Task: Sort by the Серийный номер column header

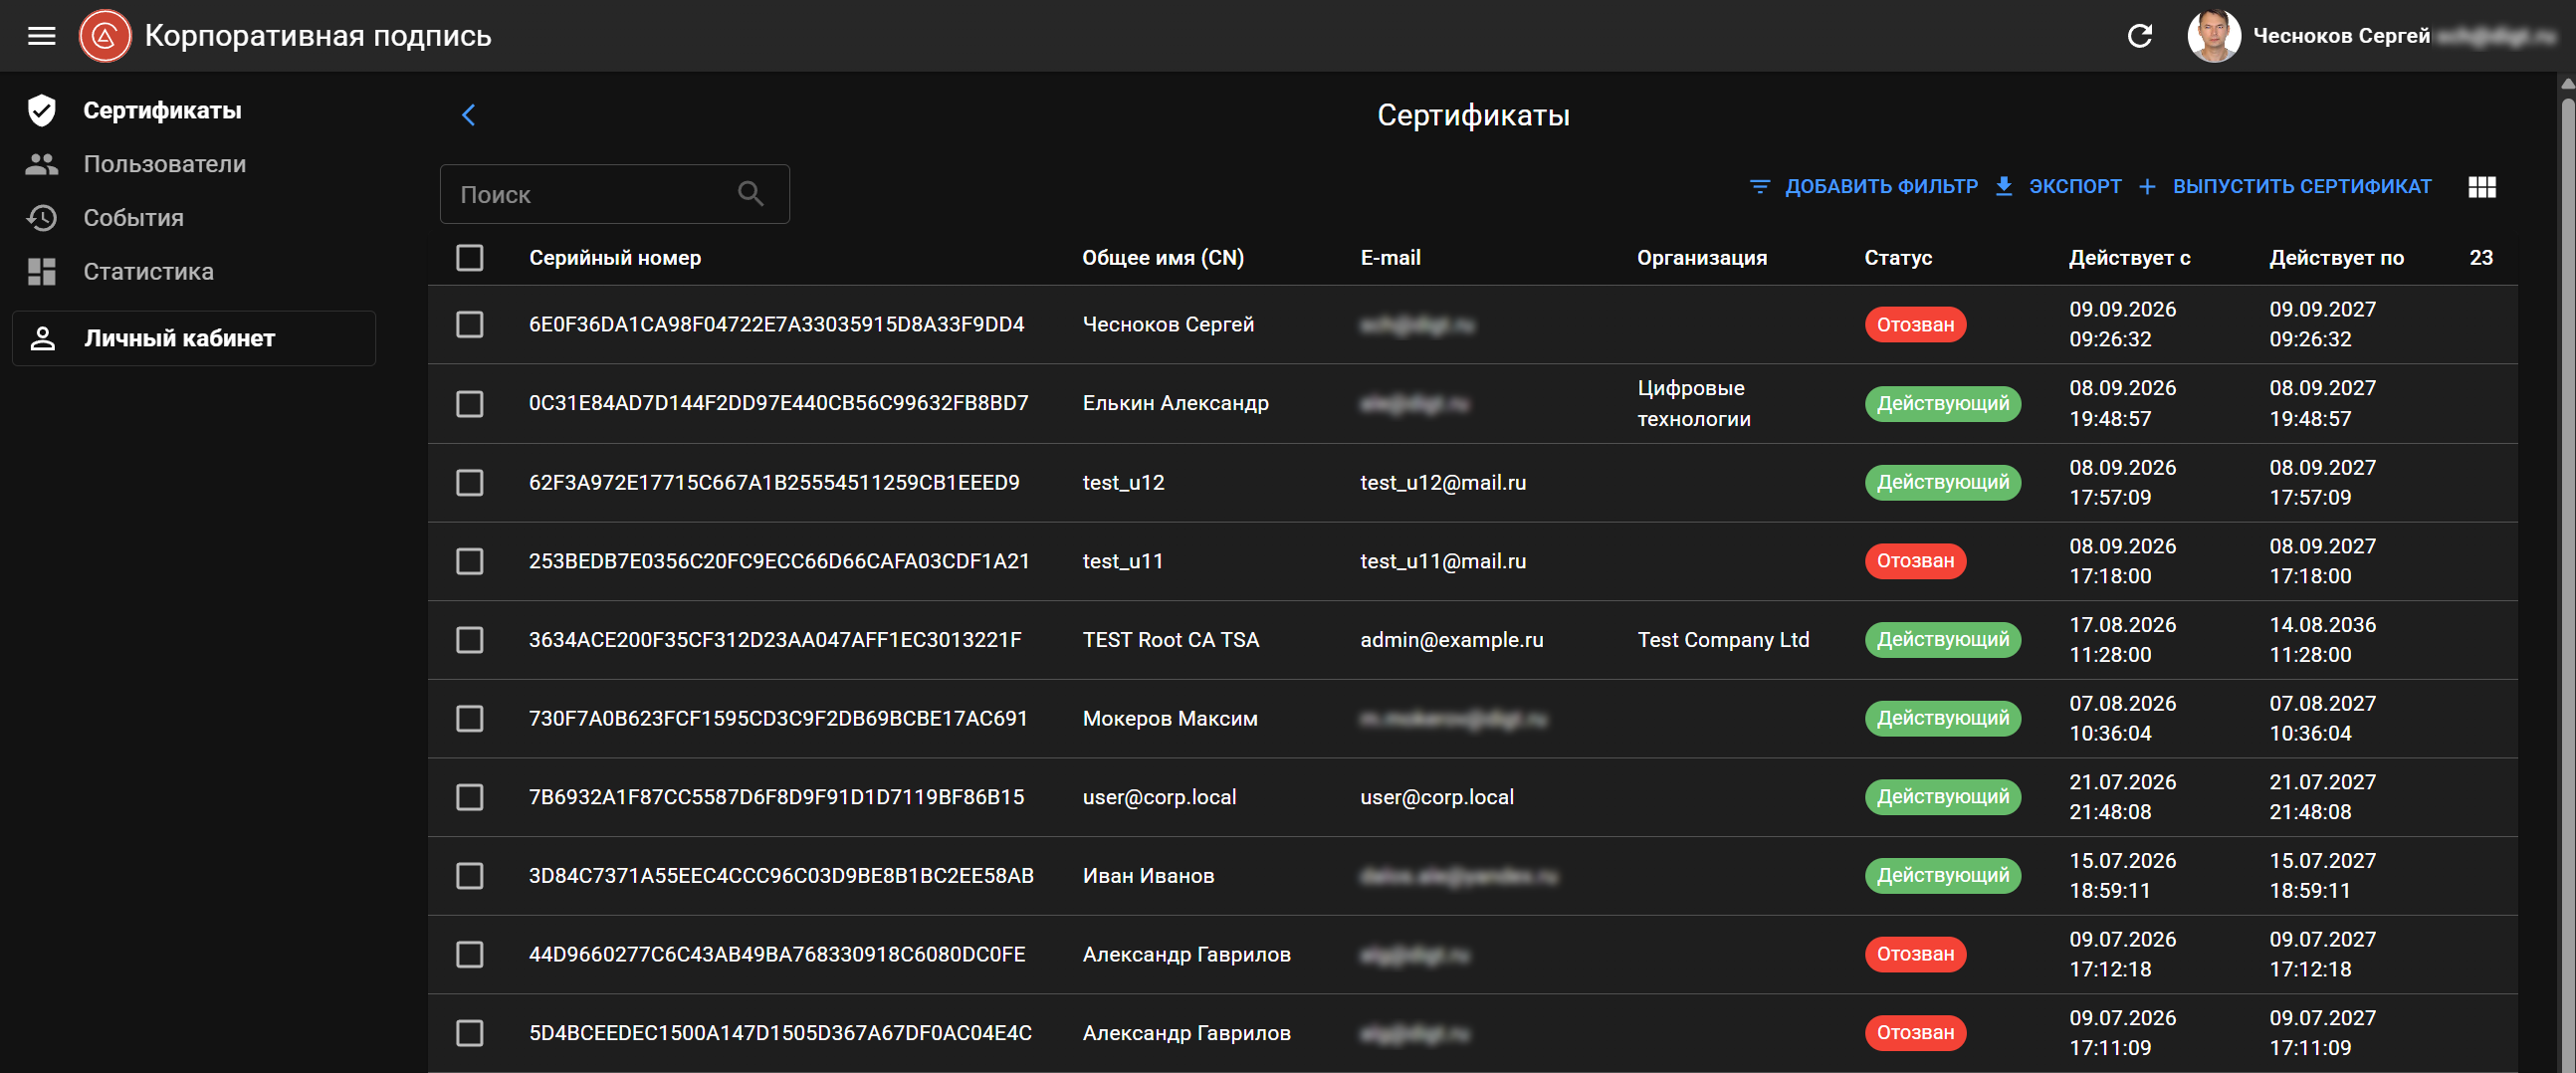Action: click(615, 258)
